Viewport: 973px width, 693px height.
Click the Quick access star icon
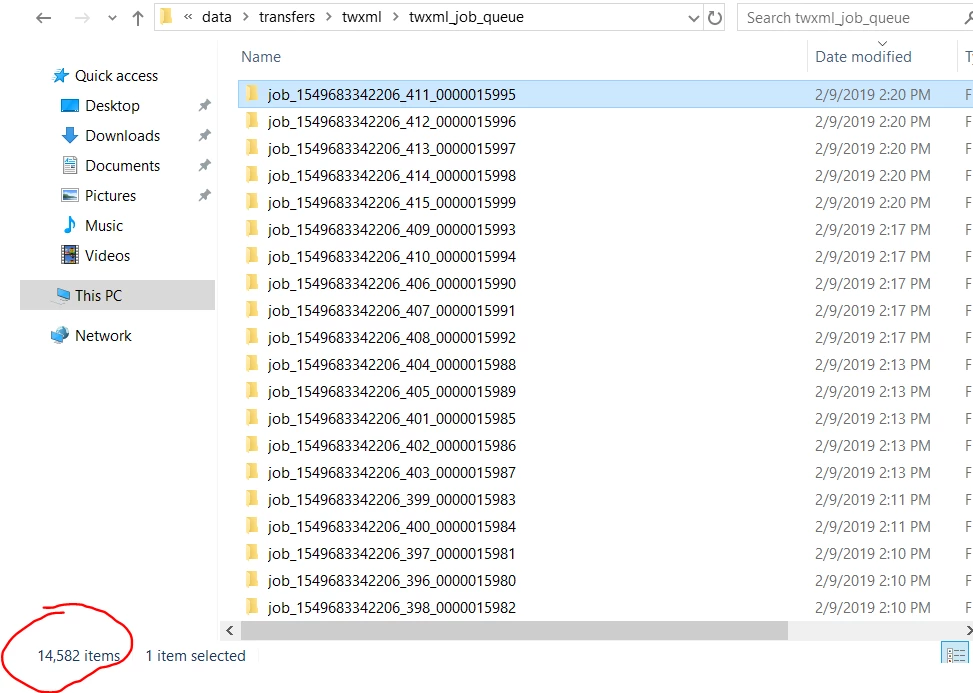(60, 76)
